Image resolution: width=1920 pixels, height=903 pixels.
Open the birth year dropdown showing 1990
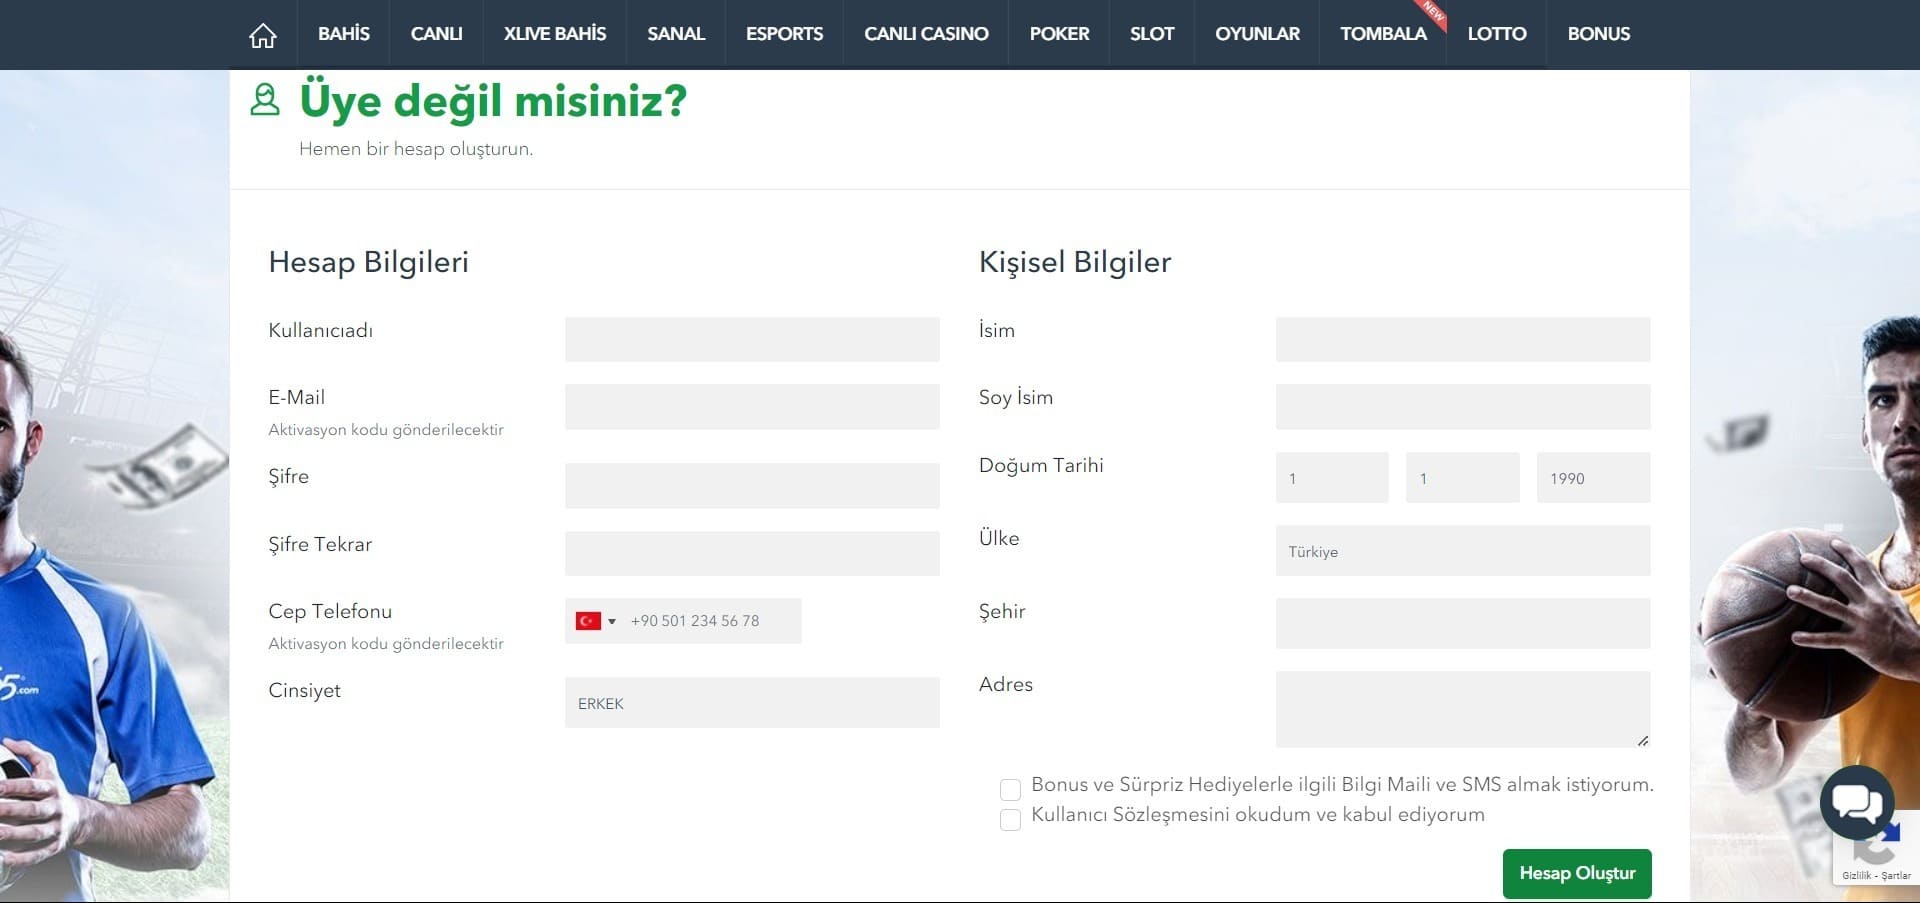click(x=1592, y=478)
